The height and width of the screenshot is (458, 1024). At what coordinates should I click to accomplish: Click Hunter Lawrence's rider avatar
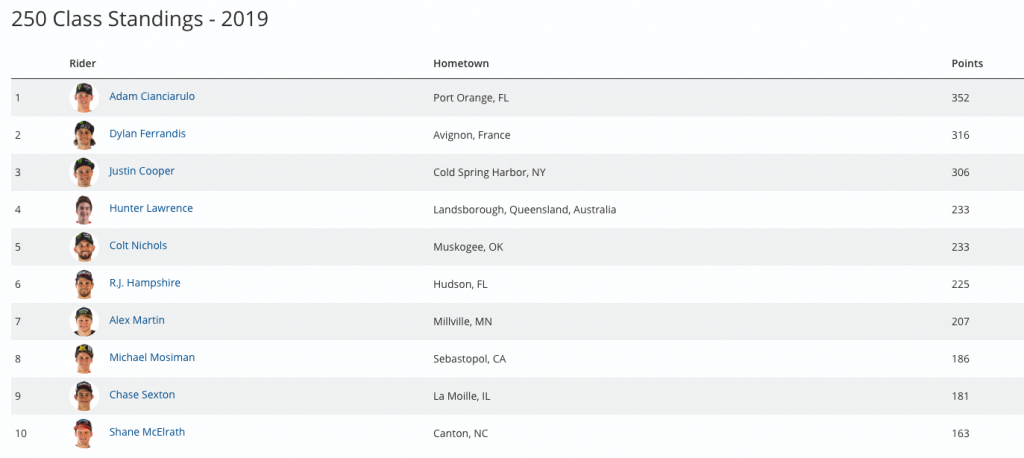click(x=85, y=209)
